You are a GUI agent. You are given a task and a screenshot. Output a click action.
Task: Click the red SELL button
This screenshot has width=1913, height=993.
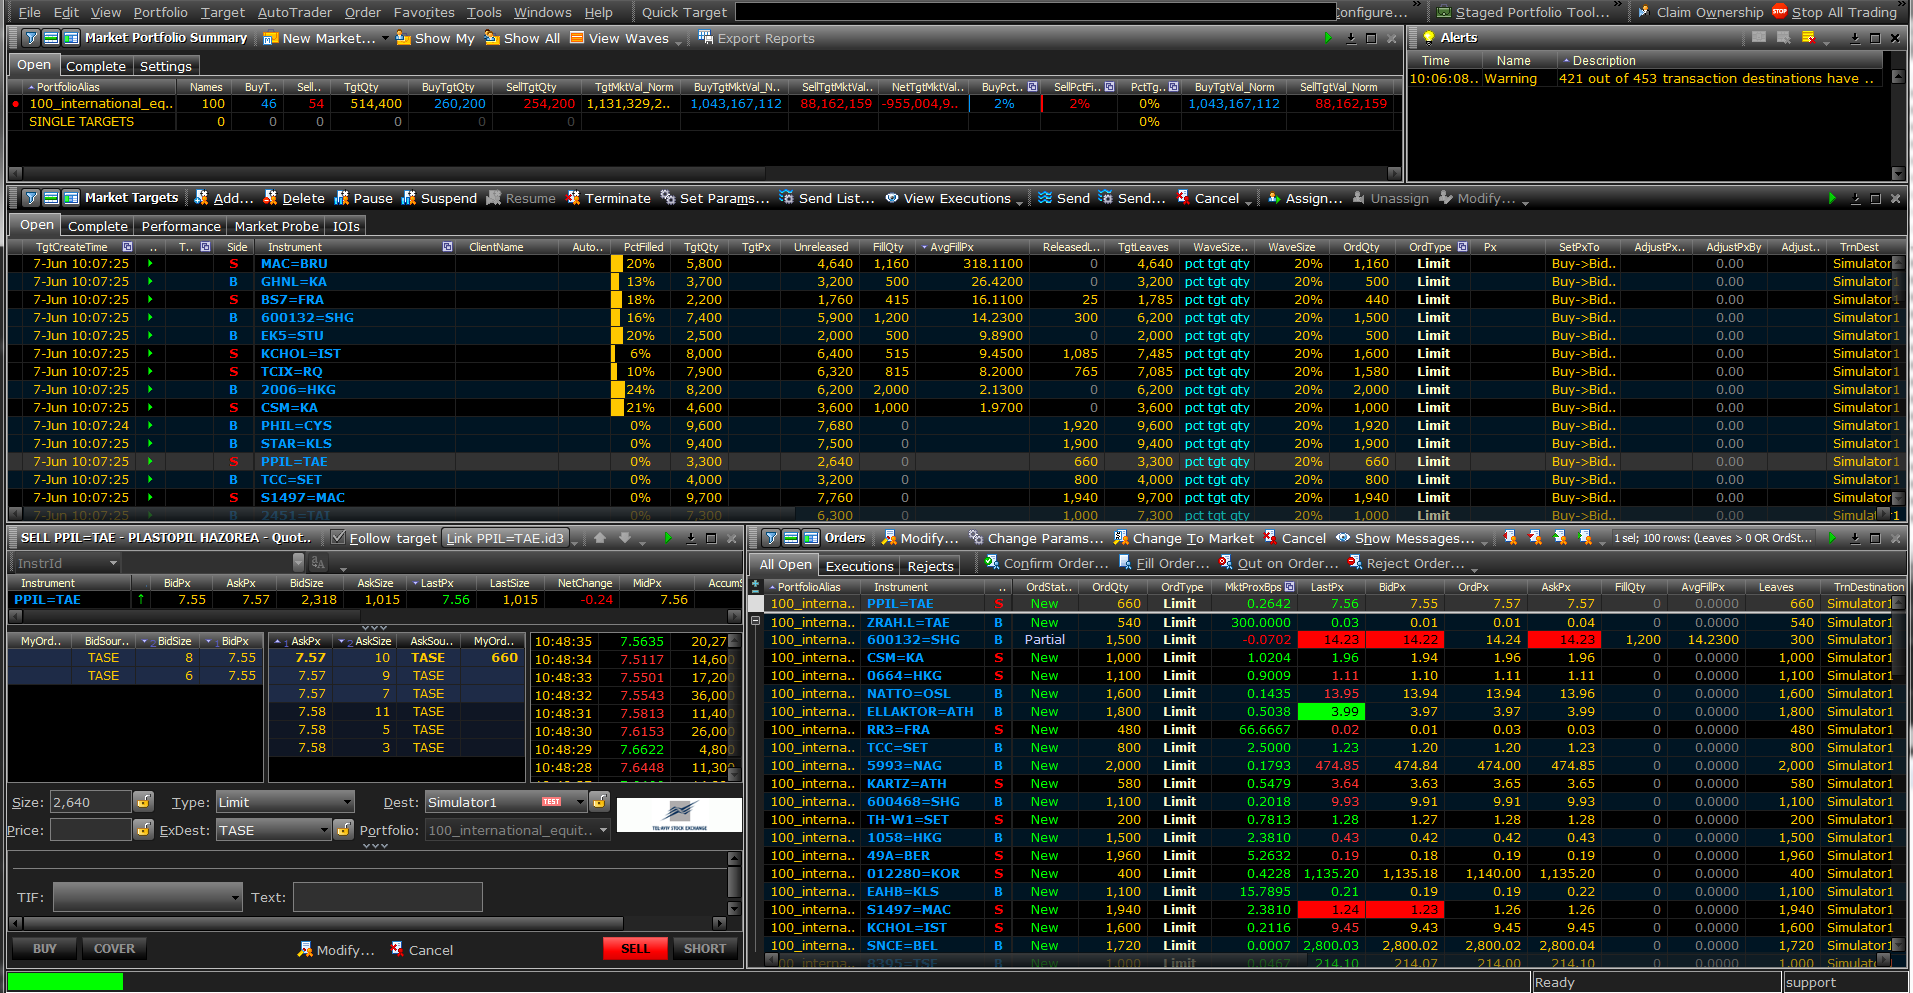pyautogui.click(x=635, y=948)
